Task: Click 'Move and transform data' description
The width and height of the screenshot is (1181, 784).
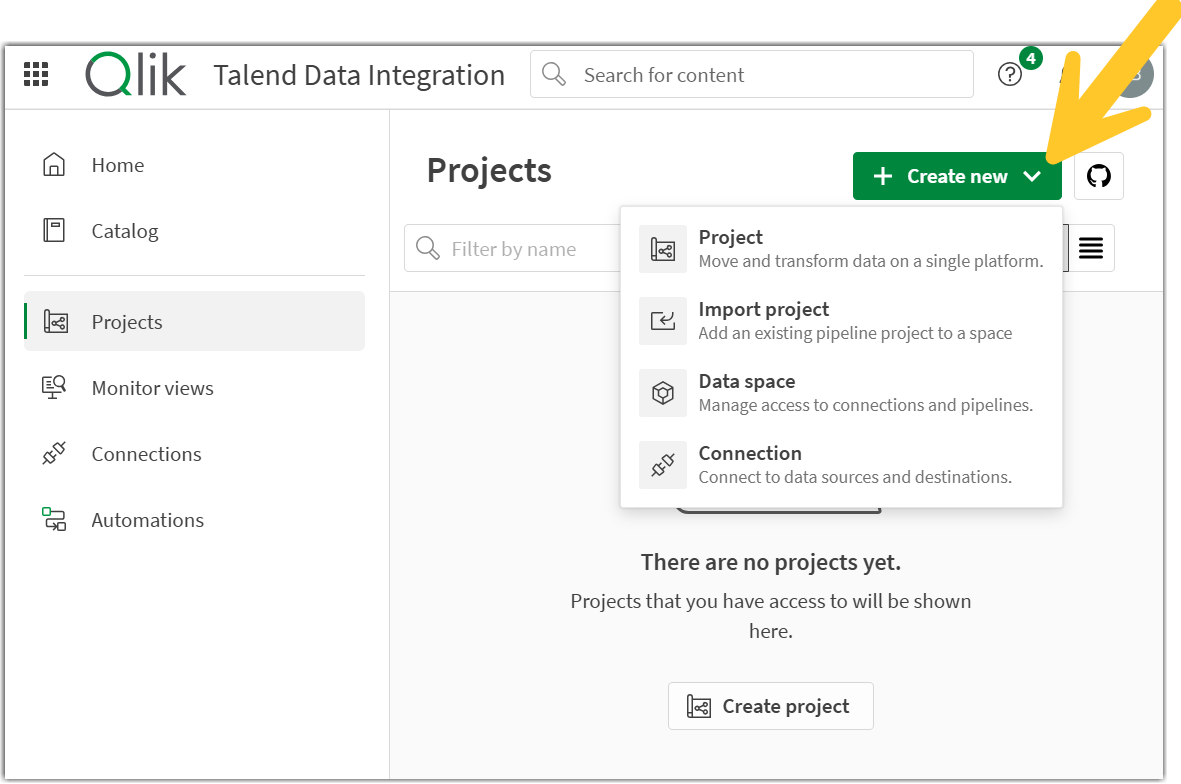Action: pyautogui.click(x=871, y=261)
